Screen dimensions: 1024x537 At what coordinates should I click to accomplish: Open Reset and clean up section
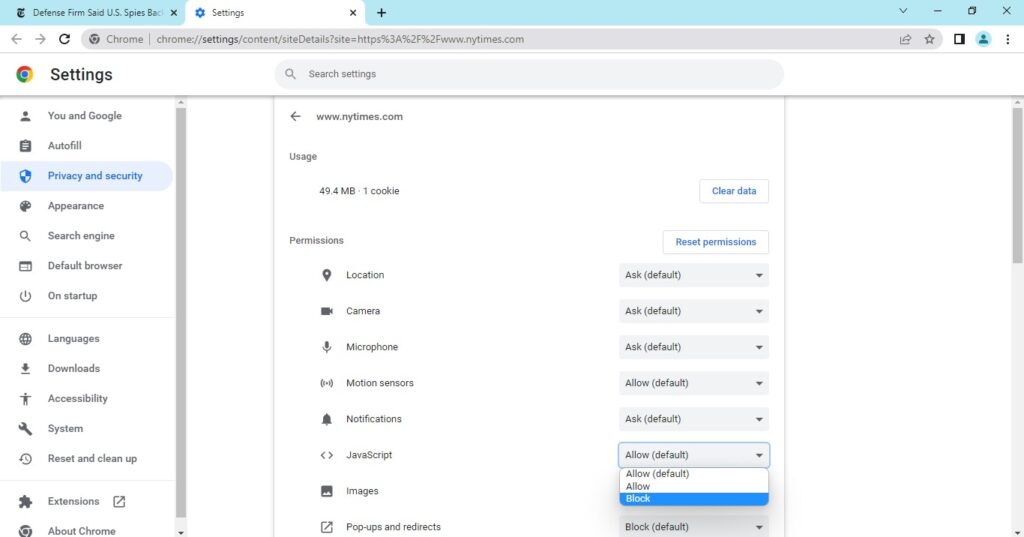pyautogui.click(x=92, y=459)
